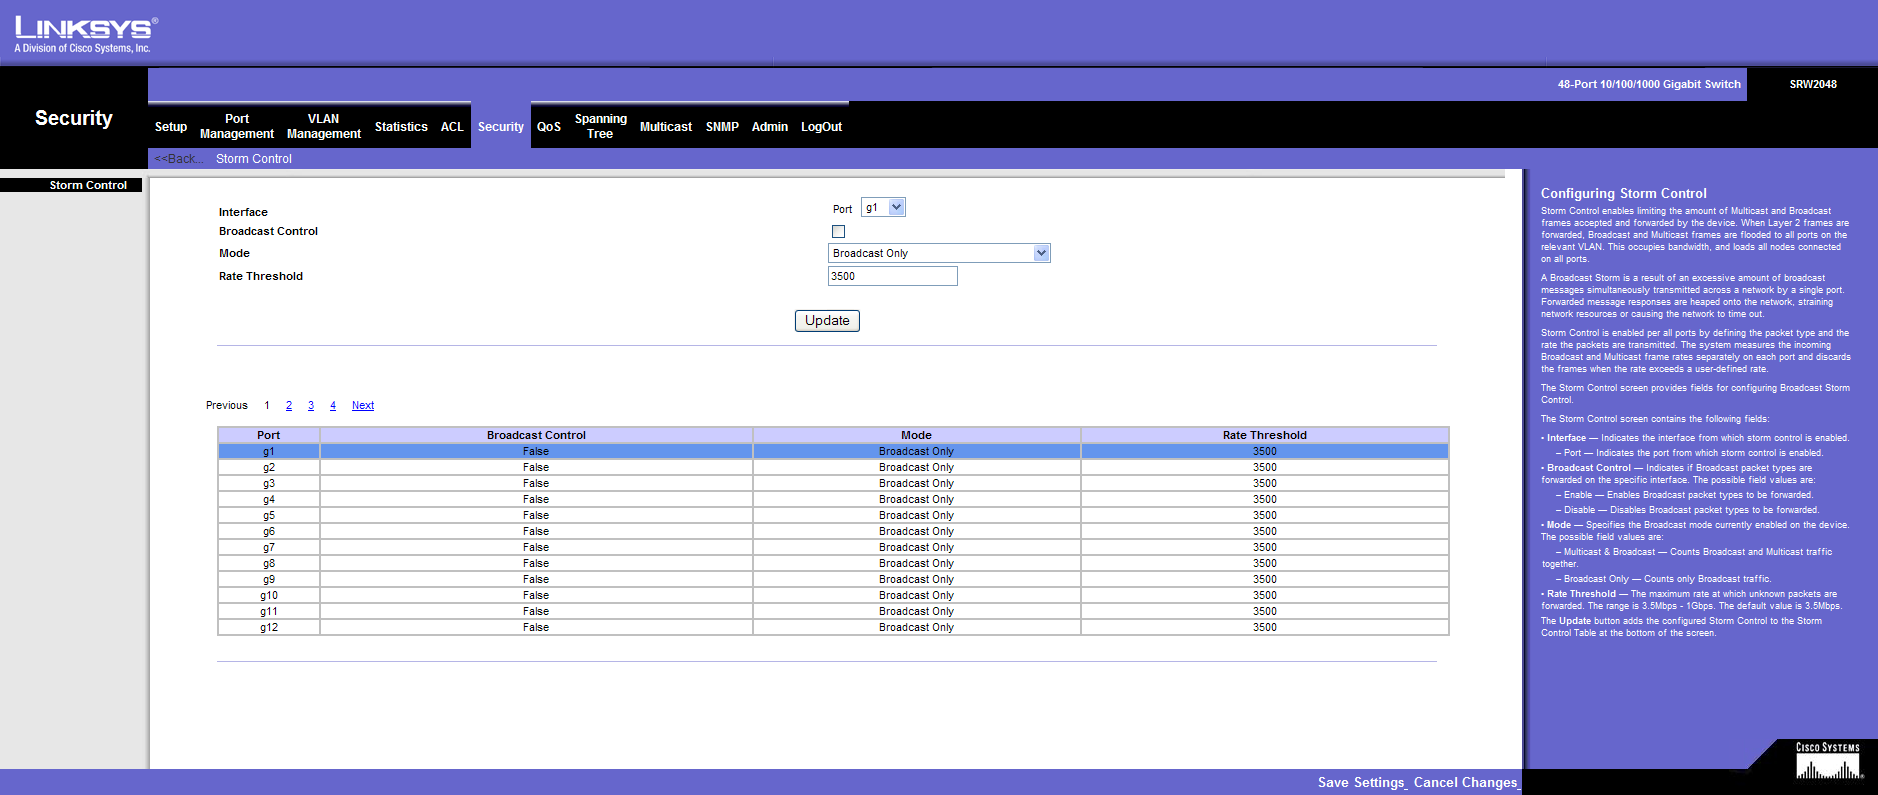
Task: Expand the Mode dropdown
Action: click(x=938, y=254)
